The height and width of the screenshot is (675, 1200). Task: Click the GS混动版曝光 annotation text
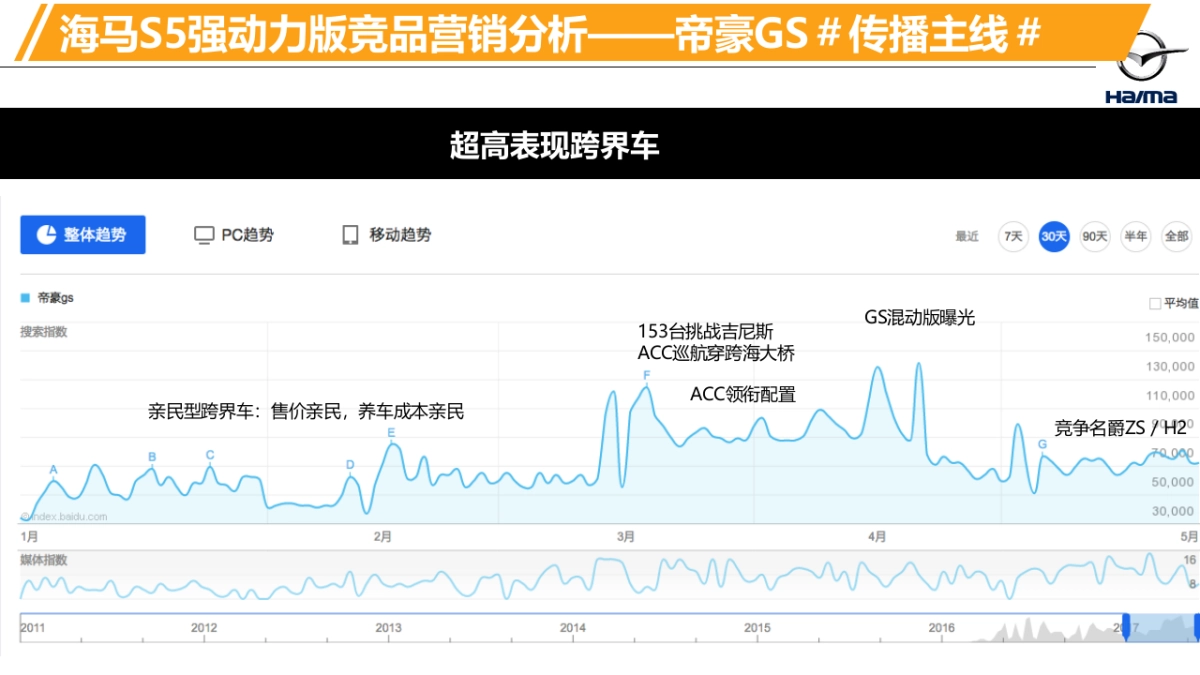point(921,318)
